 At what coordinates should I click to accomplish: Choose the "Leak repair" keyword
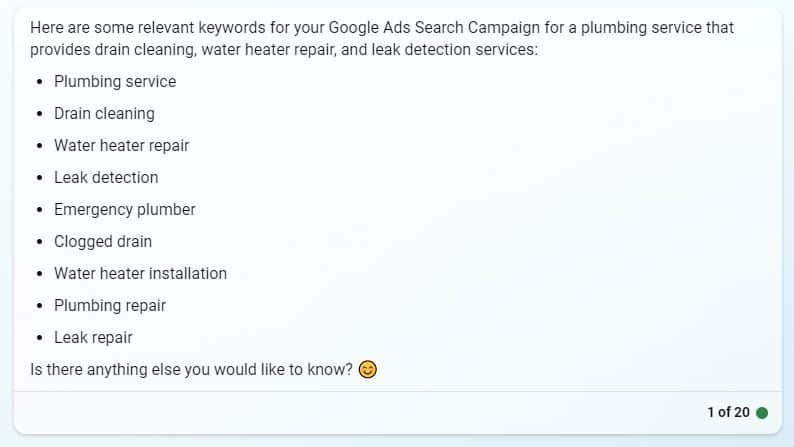click(x=93, y=338)
